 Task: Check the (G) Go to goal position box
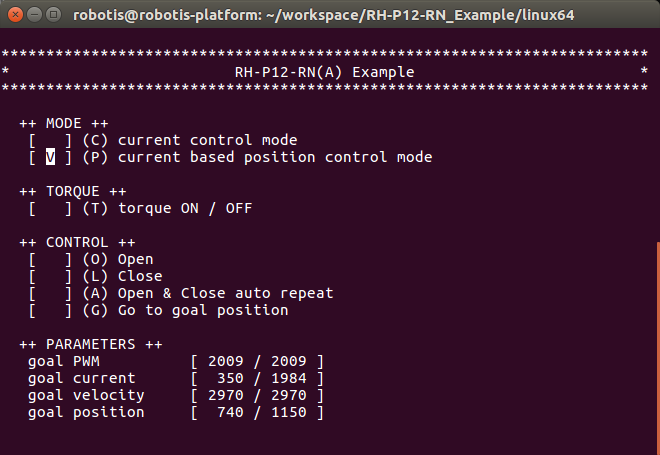(50, 310)
